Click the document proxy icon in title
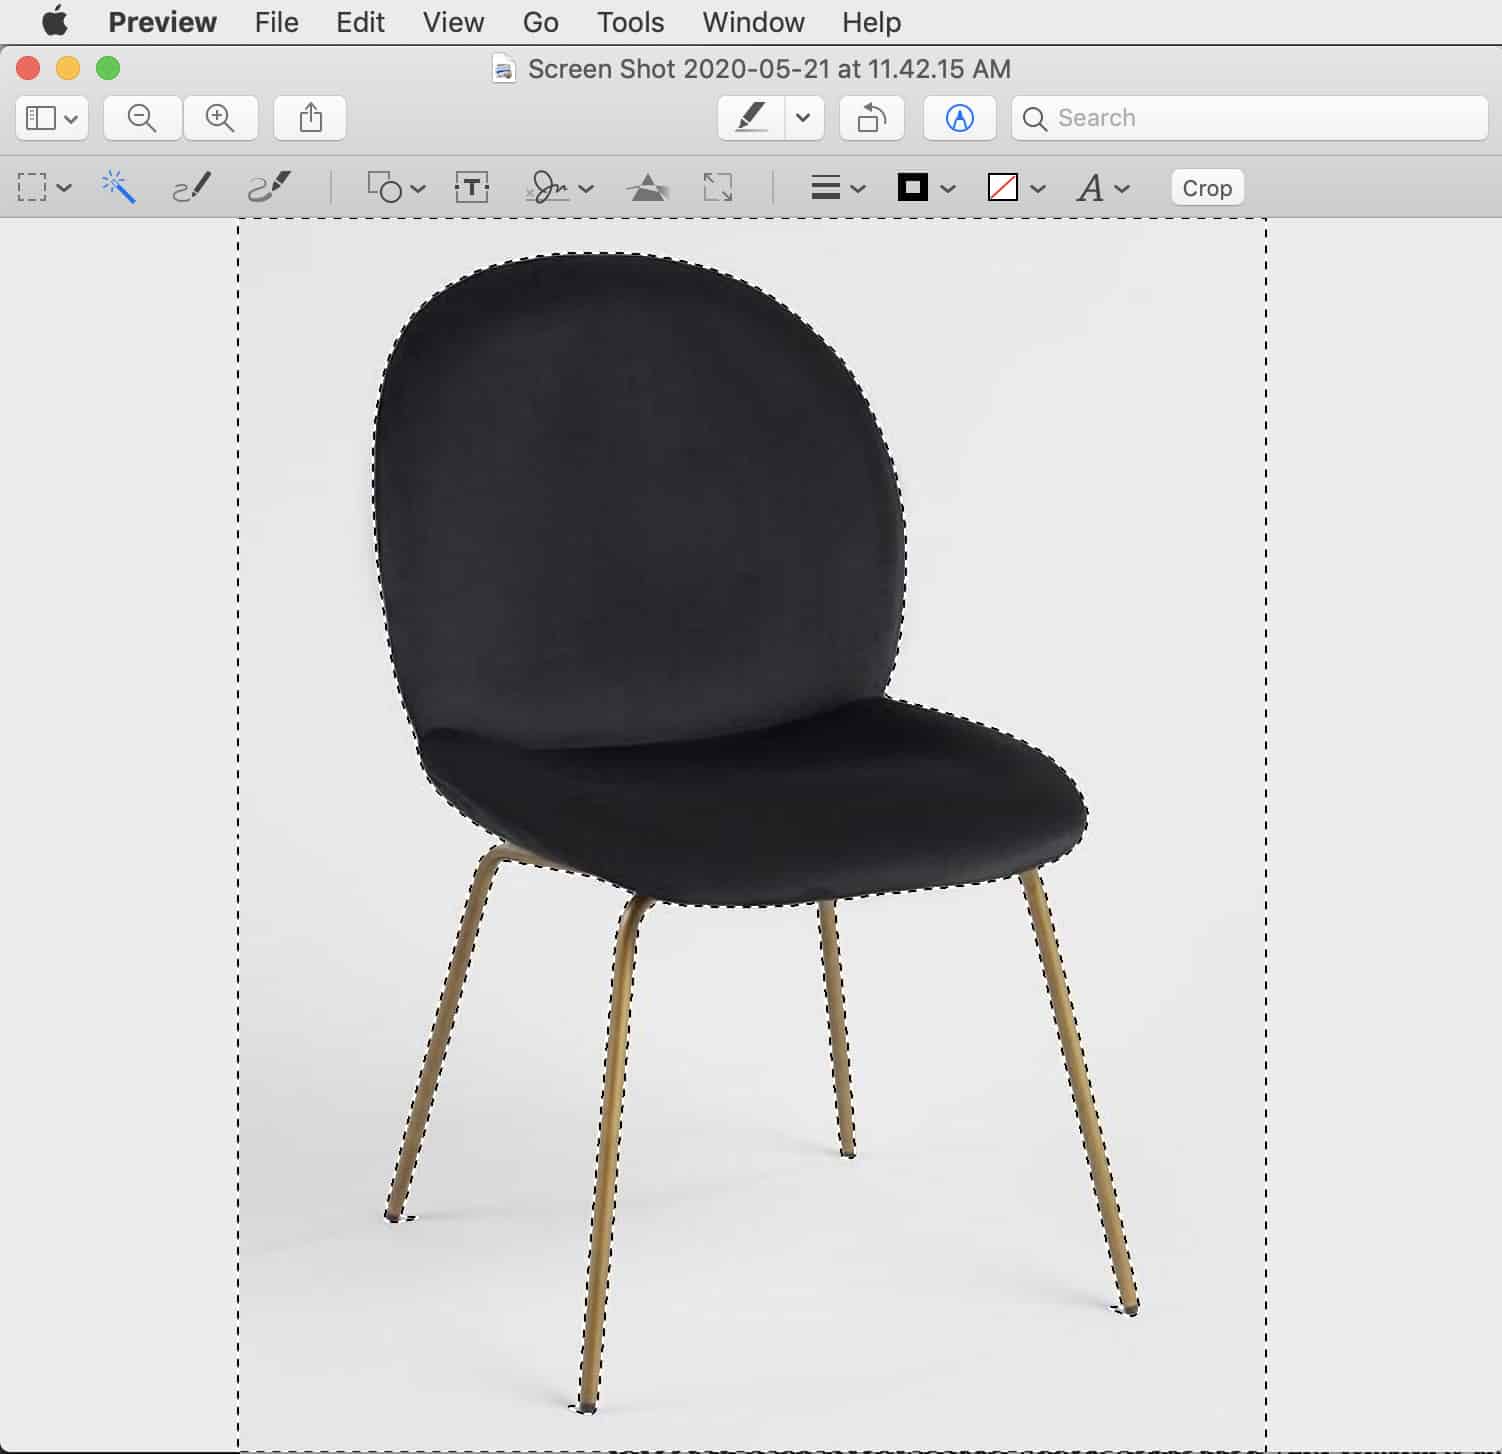Image resolution: width=1502 pixels, height=1454 pixels. [505, 69]
